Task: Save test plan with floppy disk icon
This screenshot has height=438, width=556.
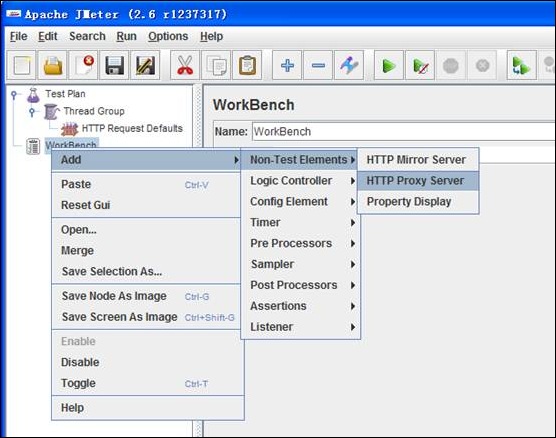Action: point(115,65)
